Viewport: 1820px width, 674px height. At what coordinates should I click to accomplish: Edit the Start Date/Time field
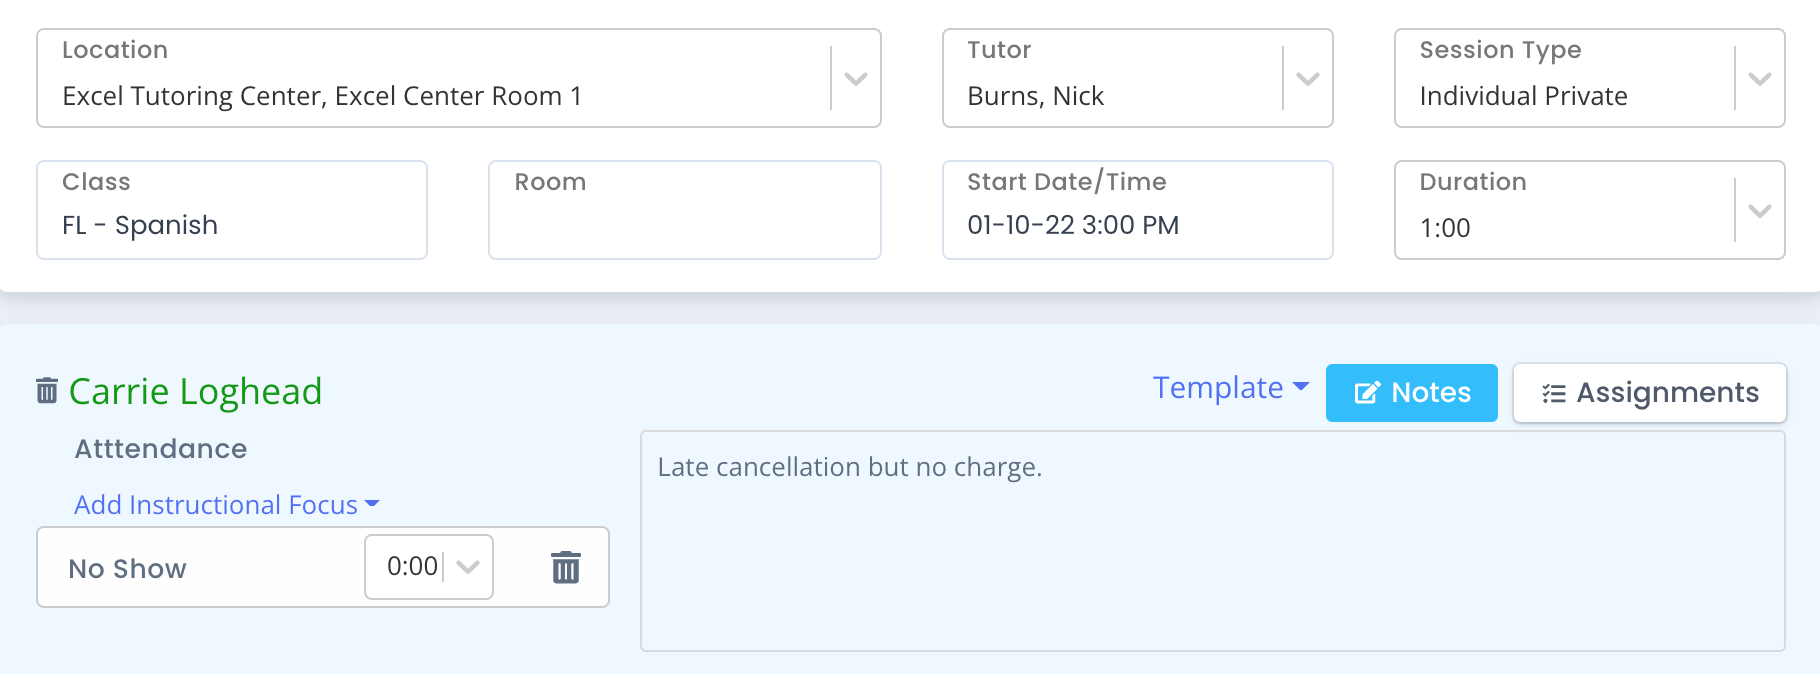click(x=1137, y=210)
